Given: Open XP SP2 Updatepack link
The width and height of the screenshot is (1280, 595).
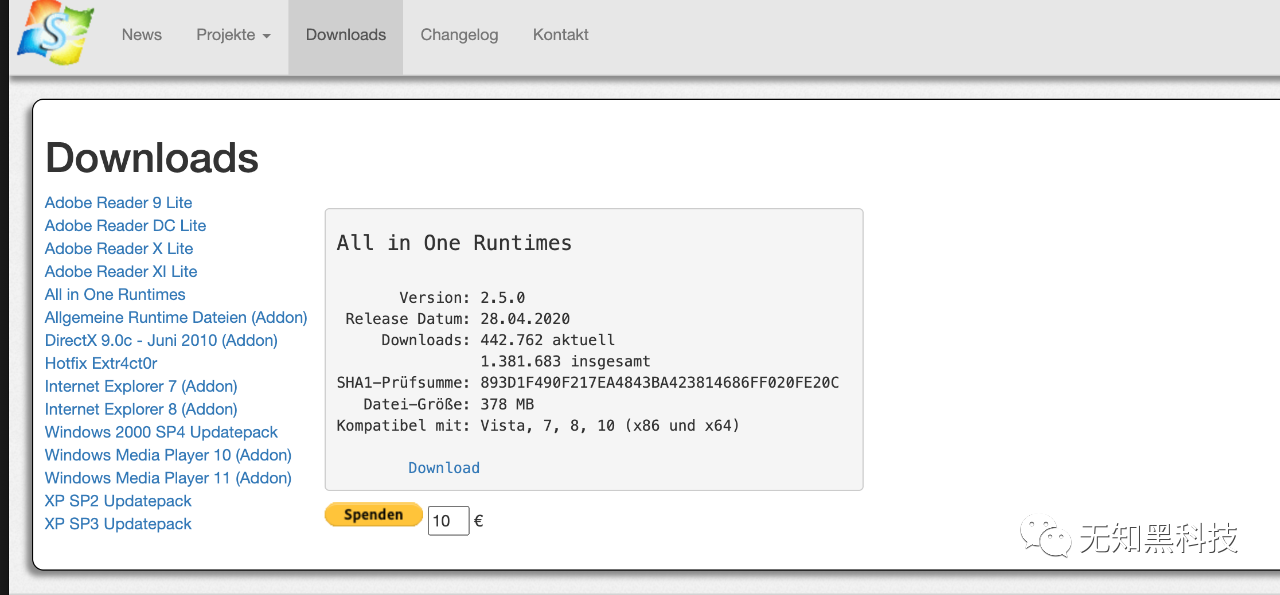Looking at the screenshot, I should tap(118, 502).
